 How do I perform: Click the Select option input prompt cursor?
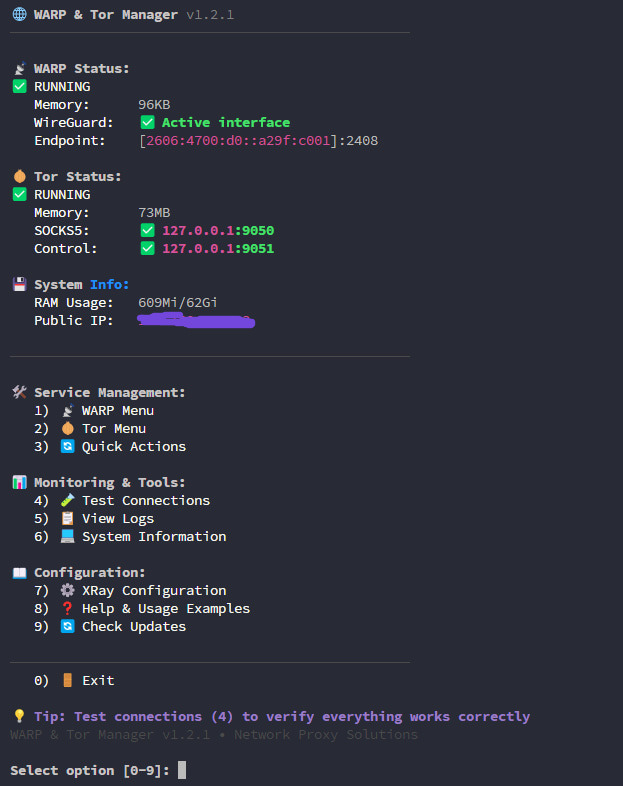point(182,771)
